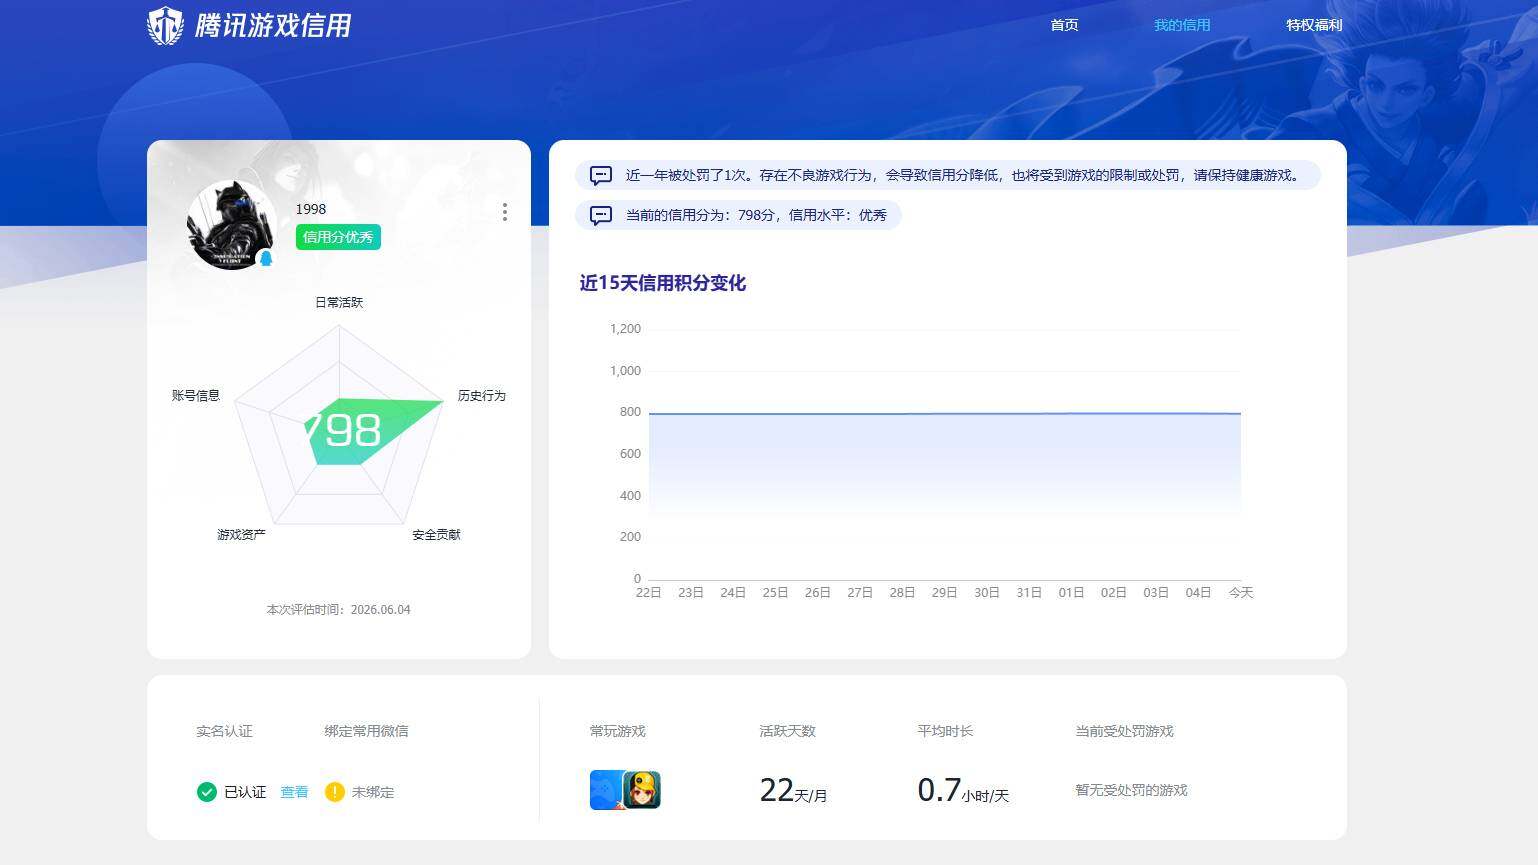This screenshot has height=865, width=1538.
Task: Click the 实名认证 label
Action: tap(224, 731)
